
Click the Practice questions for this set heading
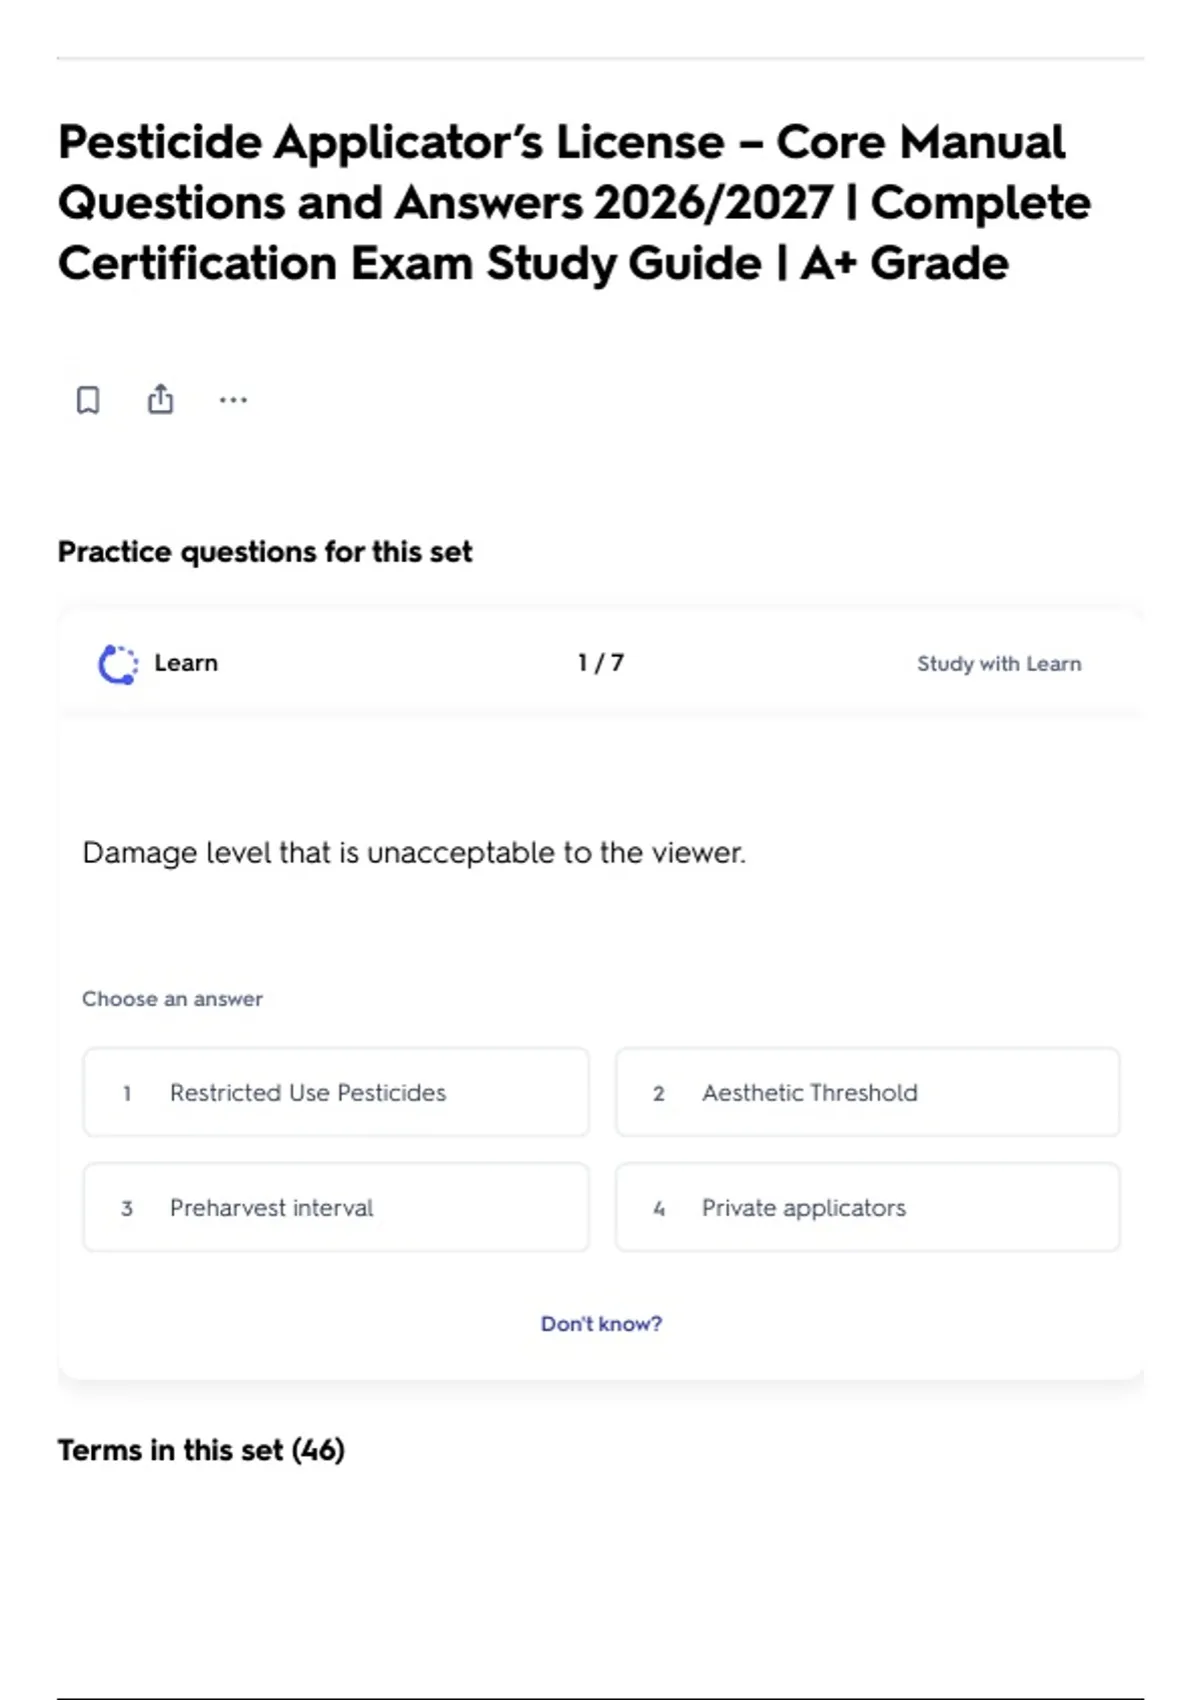pos(265,552)
